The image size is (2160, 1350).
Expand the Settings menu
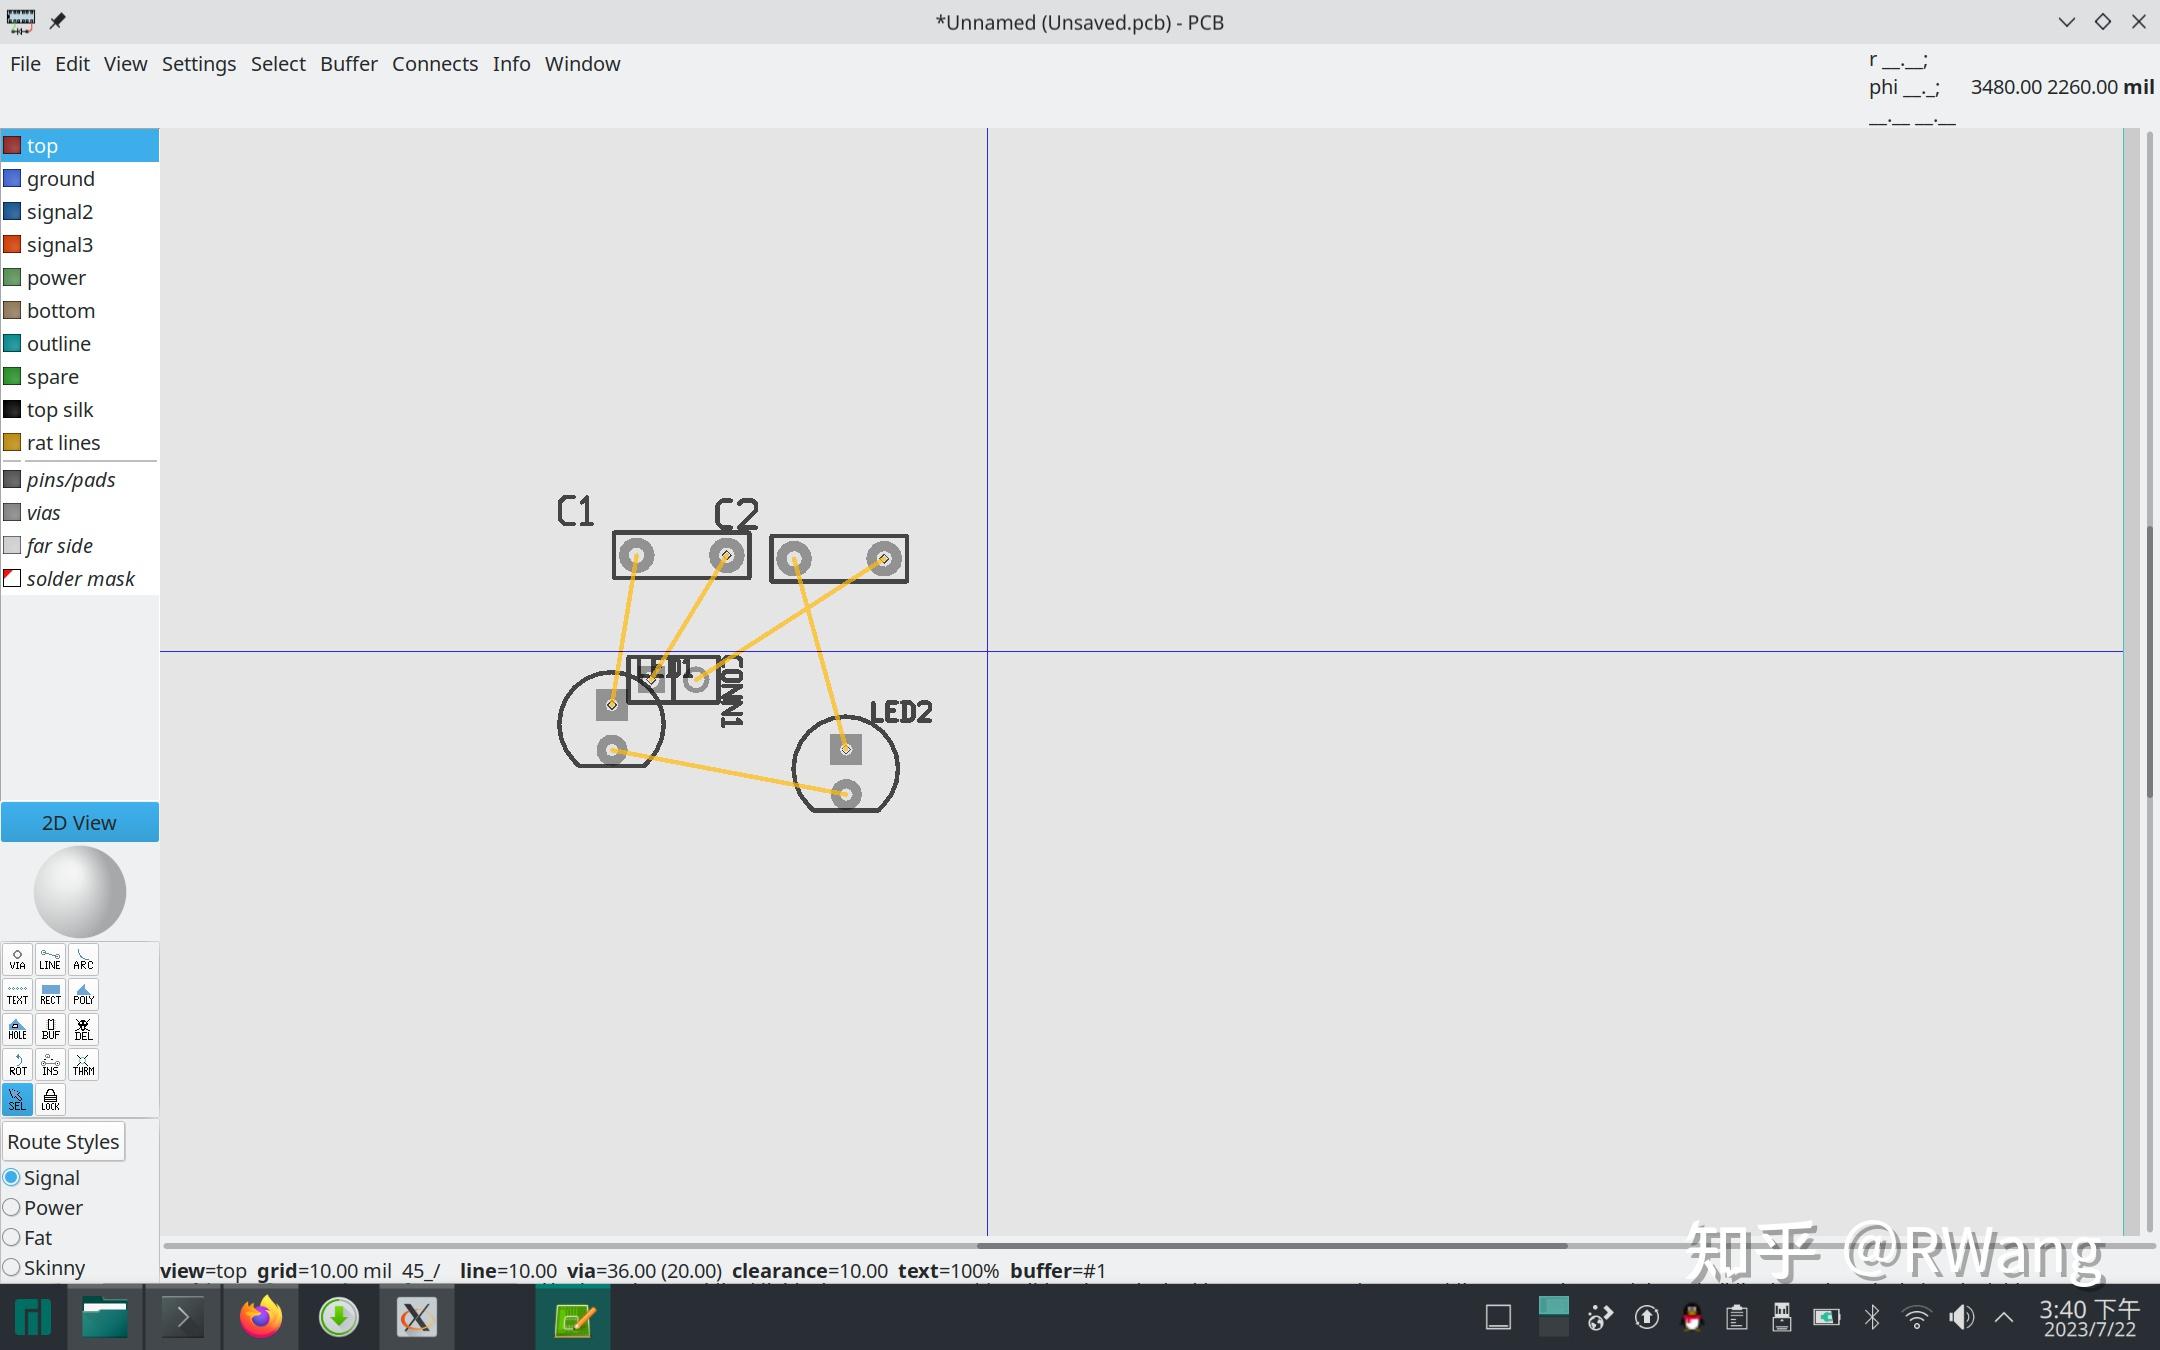198,64
